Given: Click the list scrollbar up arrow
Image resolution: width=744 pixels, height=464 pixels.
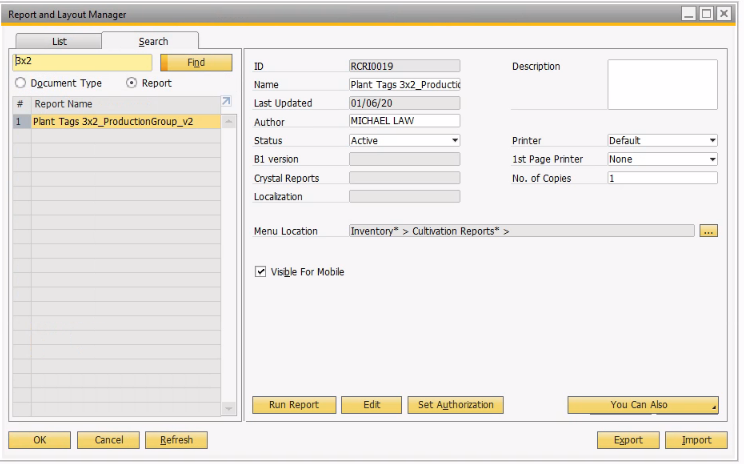Looking at the screenshot, I should pos(229,122).
